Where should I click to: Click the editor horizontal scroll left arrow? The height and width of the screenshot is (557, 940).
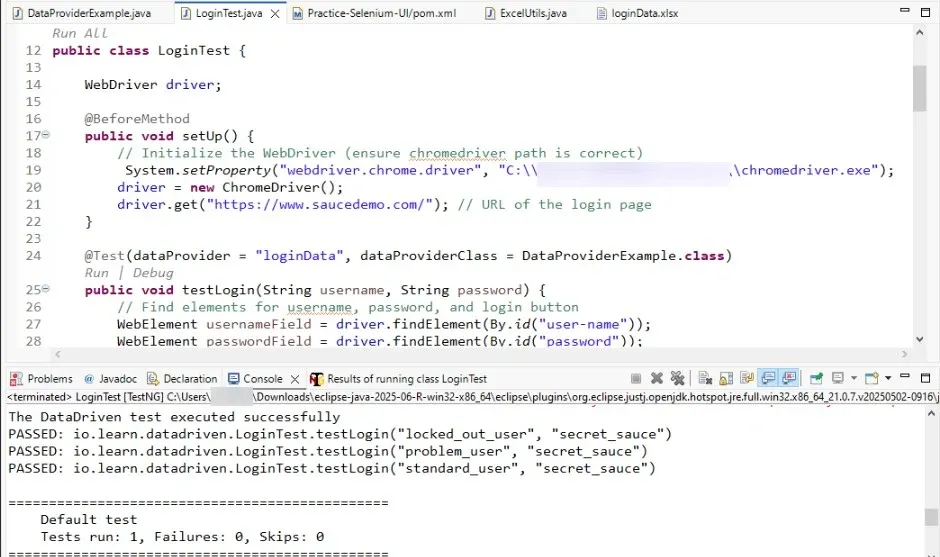[58, 354]
